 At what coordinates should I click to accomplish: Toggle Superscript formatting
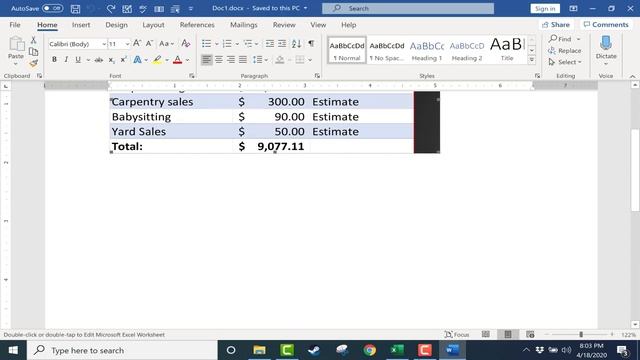point(123,60)
